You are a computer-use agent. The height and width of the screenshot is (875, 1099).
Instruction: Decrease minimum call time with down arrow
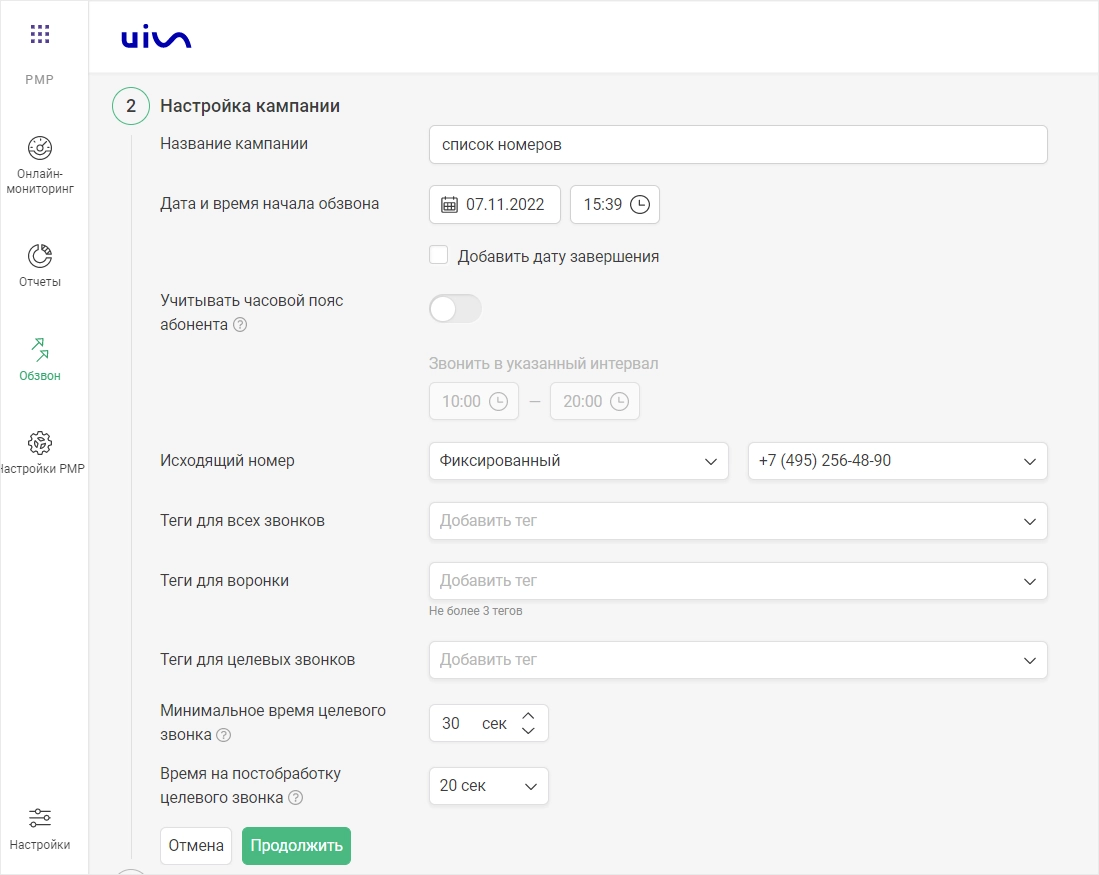click(528, 731)
